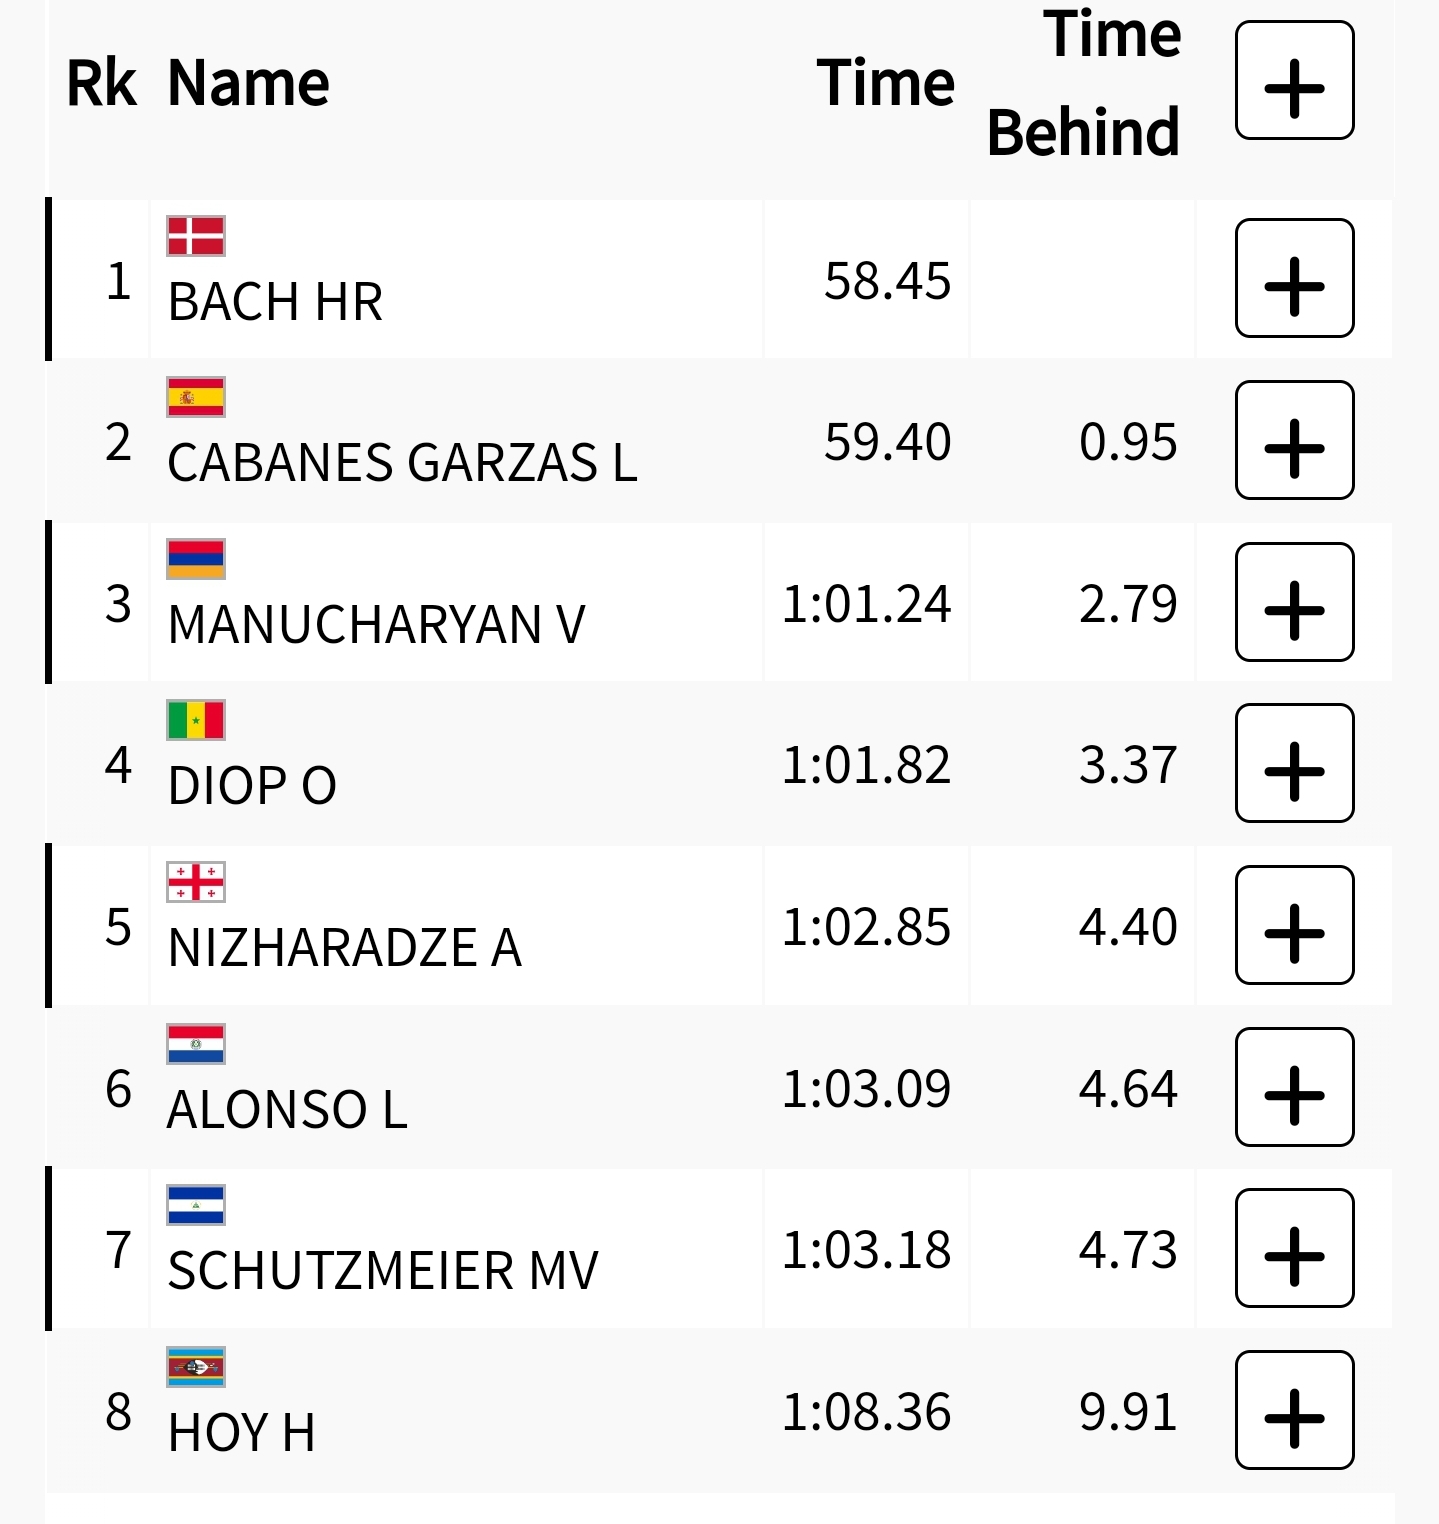Expand HOY H result details
The height and width of the screenshot is (1524, 1439).
1294,1410
